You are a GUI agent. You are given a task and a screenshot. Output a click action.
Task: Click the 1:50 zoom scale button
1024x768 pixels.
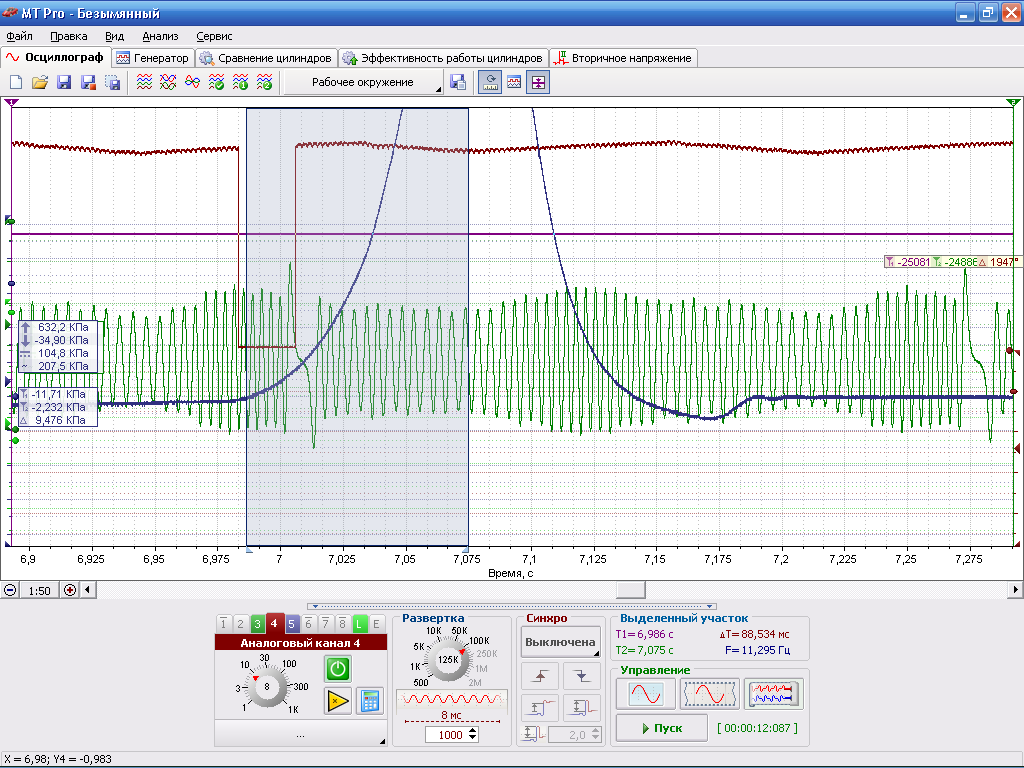pyautogui.click(x=40, y=590)
